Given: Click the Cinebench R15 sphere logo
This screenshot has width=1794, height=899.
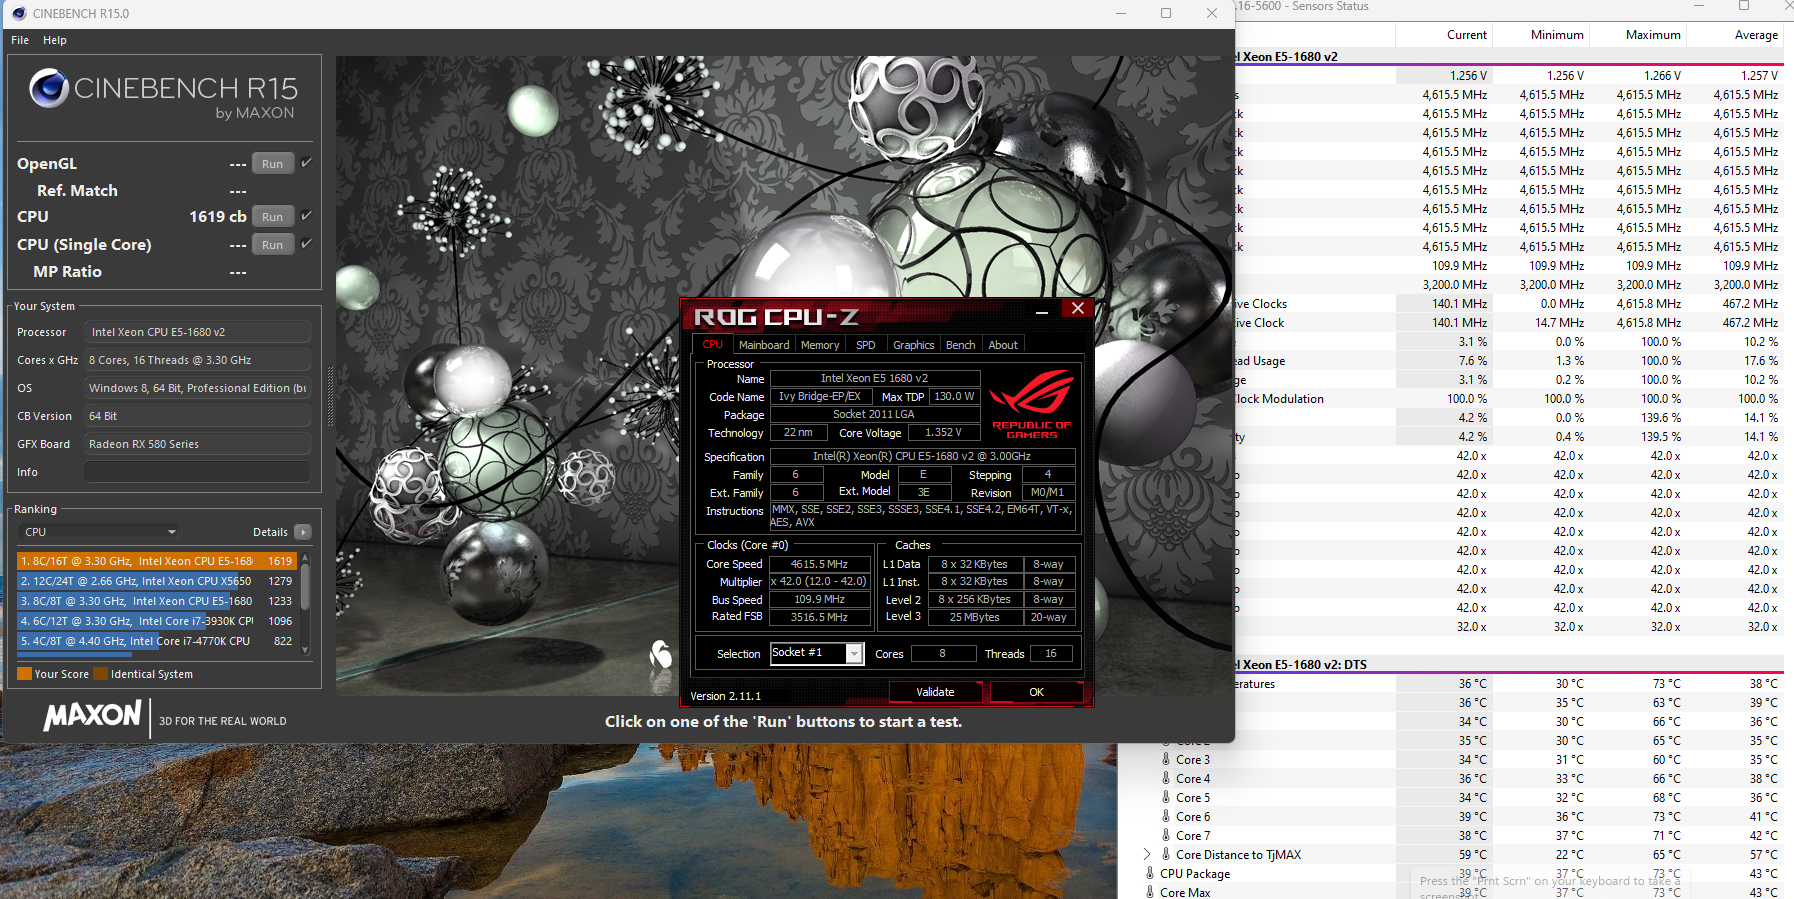Looking at the screenshot, I should (x=48, y=88).
